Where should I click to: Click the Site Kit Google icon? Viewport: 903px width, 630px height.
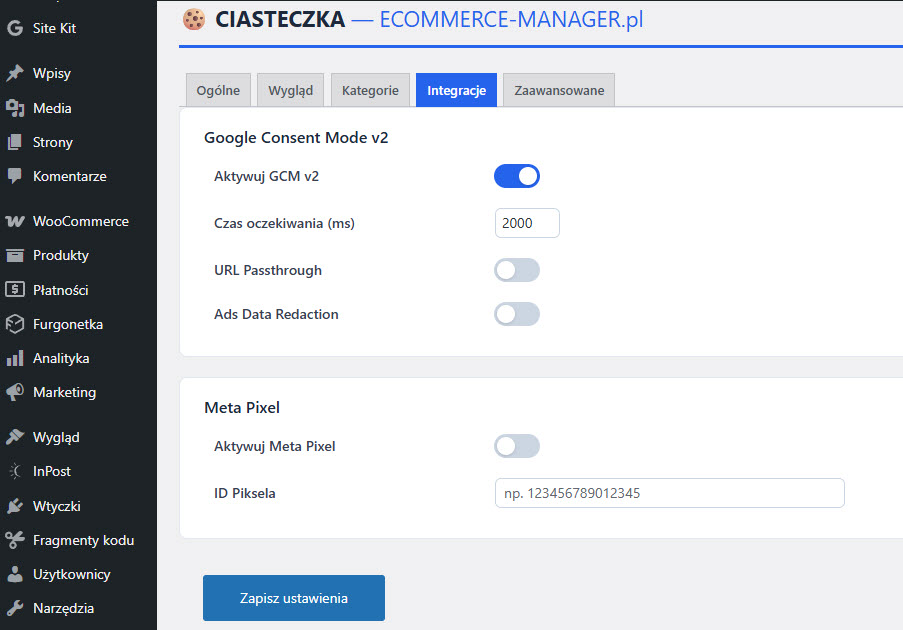(15, 28)
